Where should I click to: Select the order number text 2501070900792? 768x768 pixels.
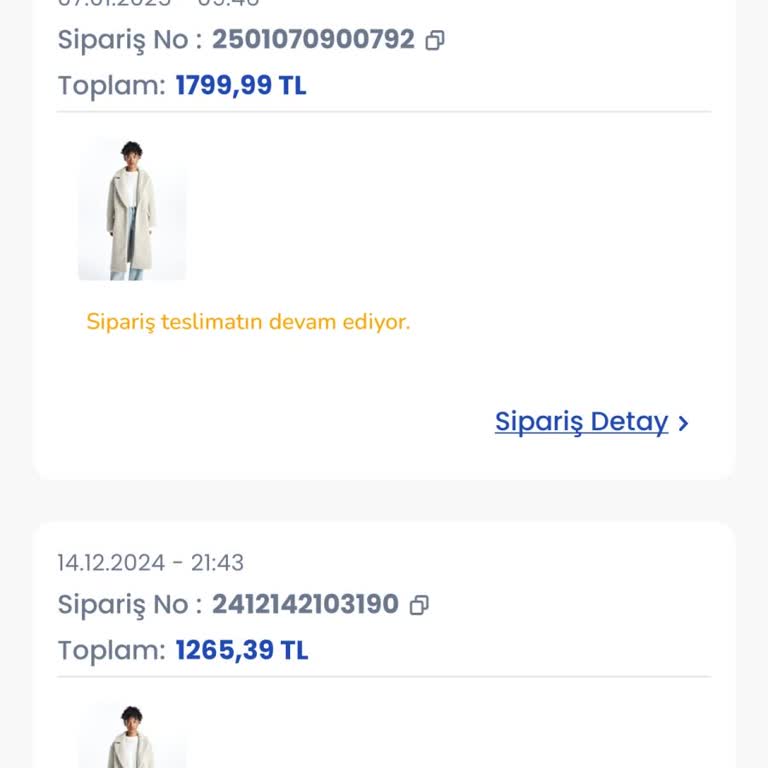[312, 40]
